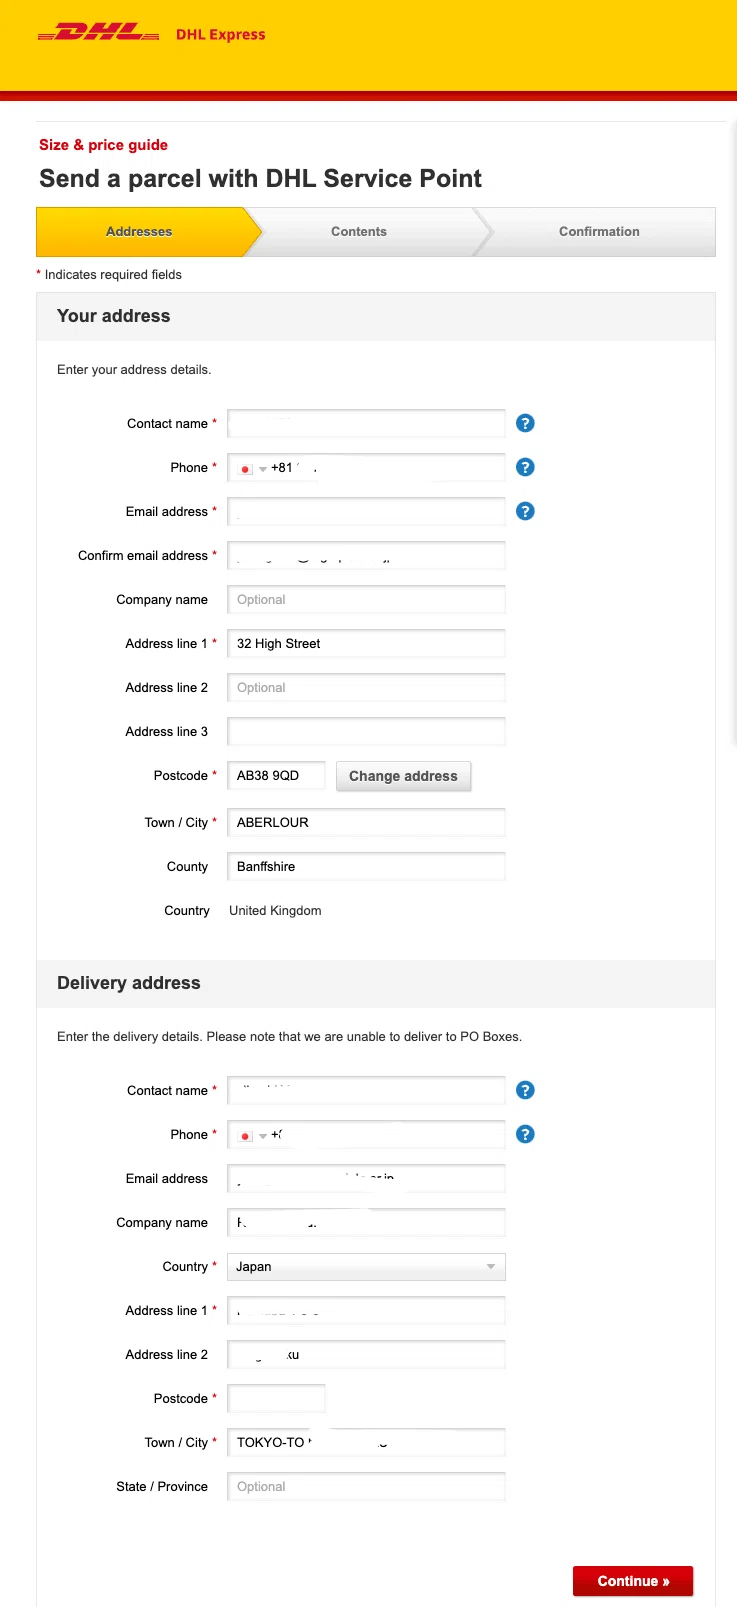Select the Confirmation step tab
This screenshot has width=737, height=1607.
click(599, 231)
